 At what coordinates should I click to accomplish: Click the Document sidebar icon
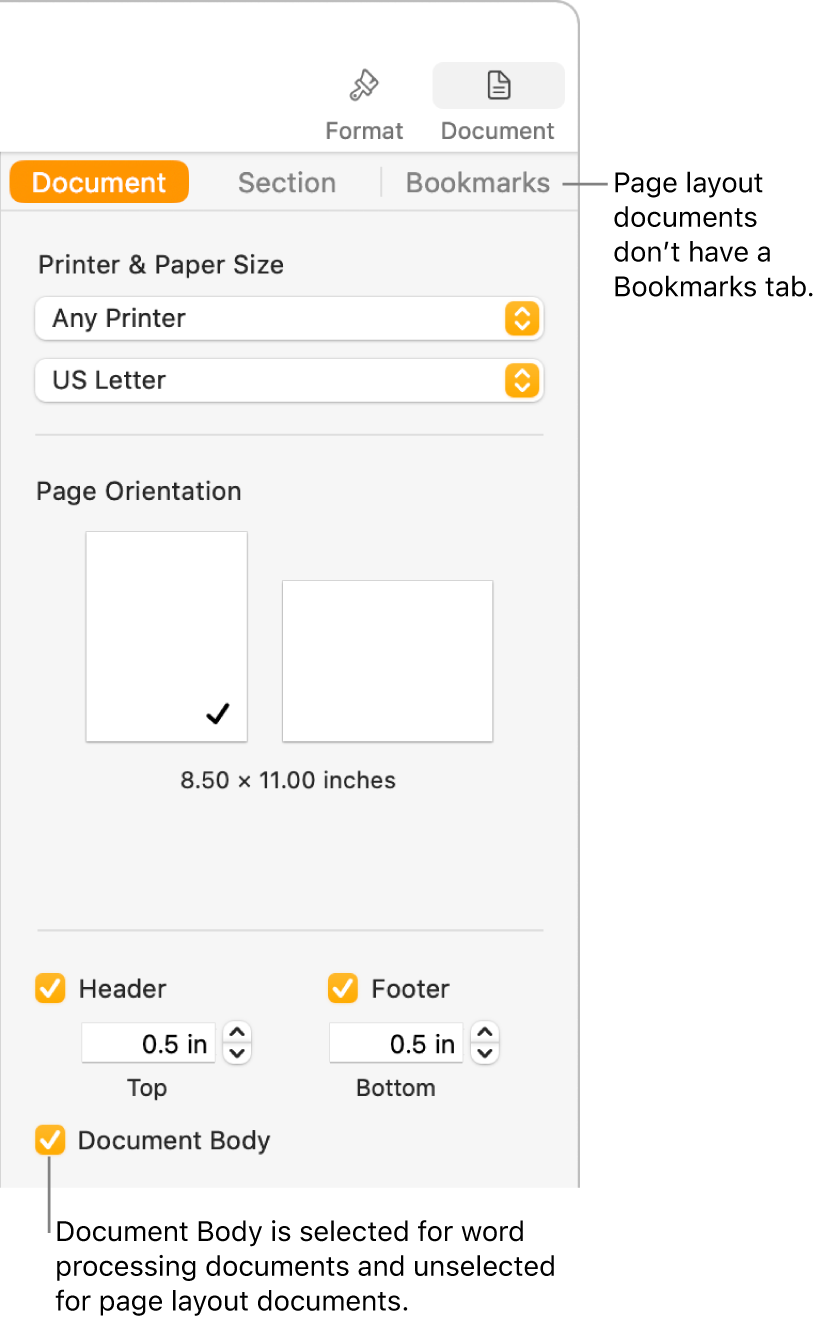[498, 87]
